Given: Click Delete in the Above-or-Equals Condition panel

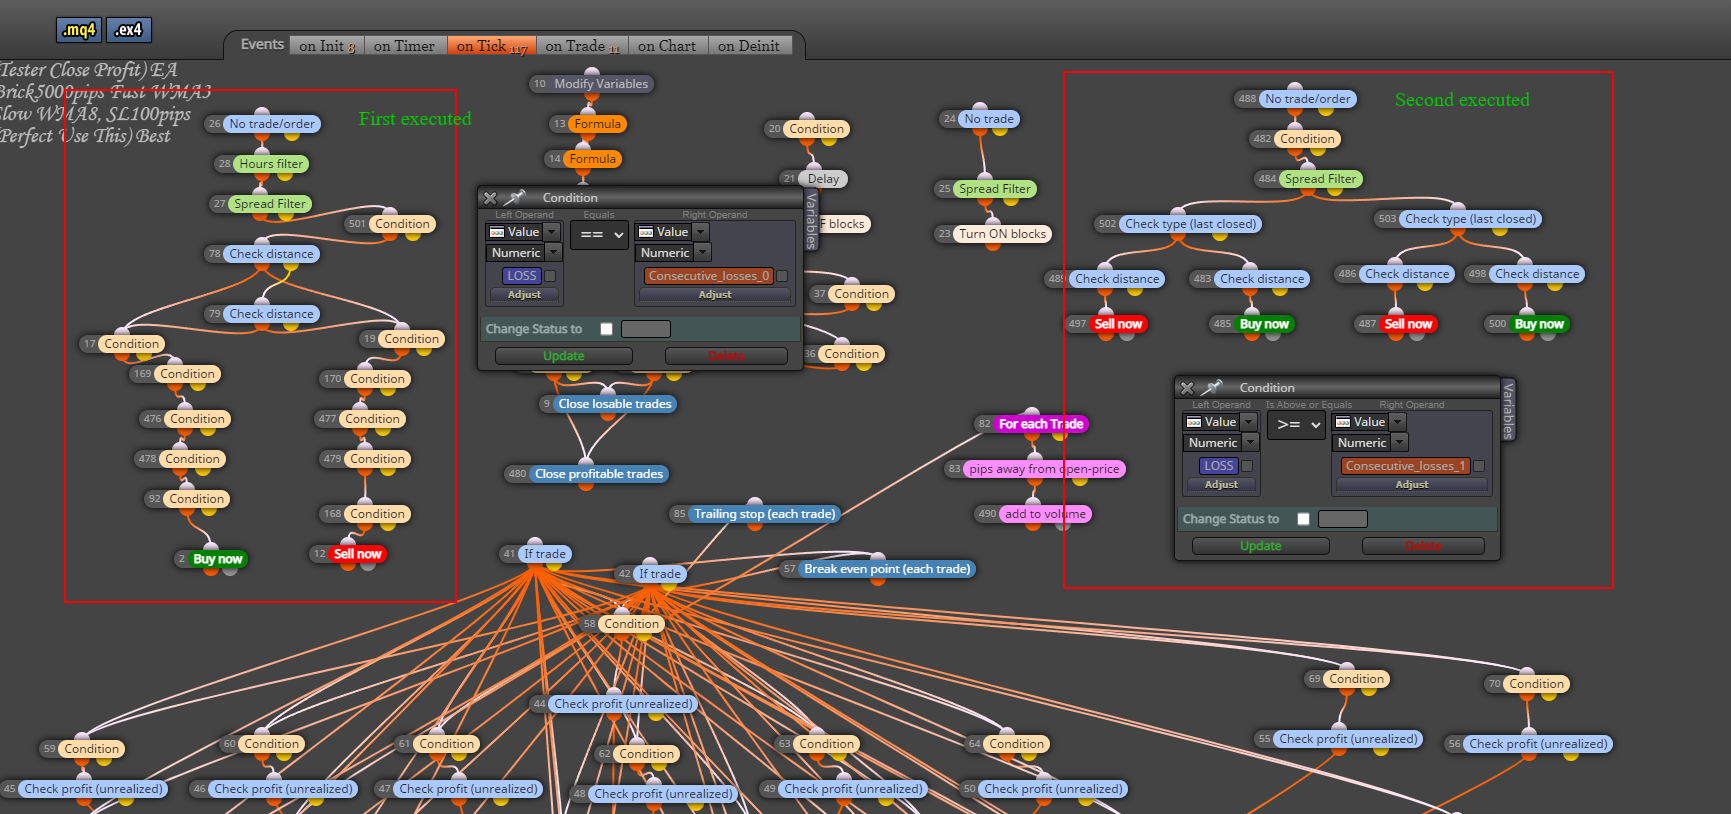Looking at the screenshot, I should (1424, 546).
